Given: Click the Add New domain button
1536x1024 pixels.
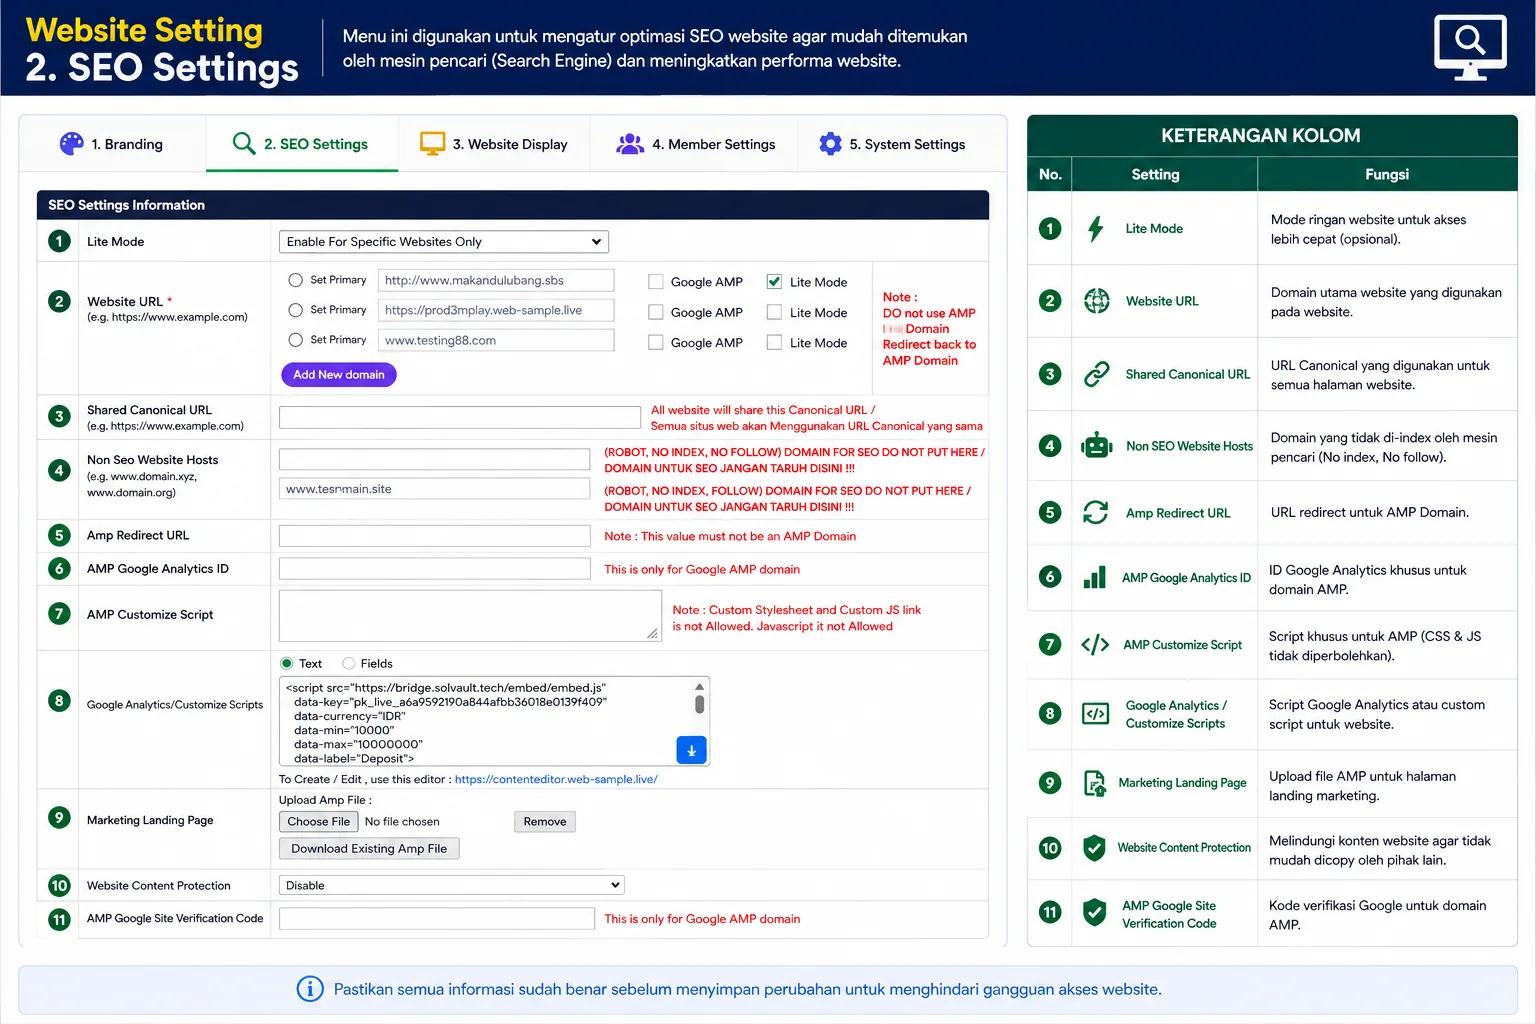Looking at the screenshot, I should click(x=339, y=374).
